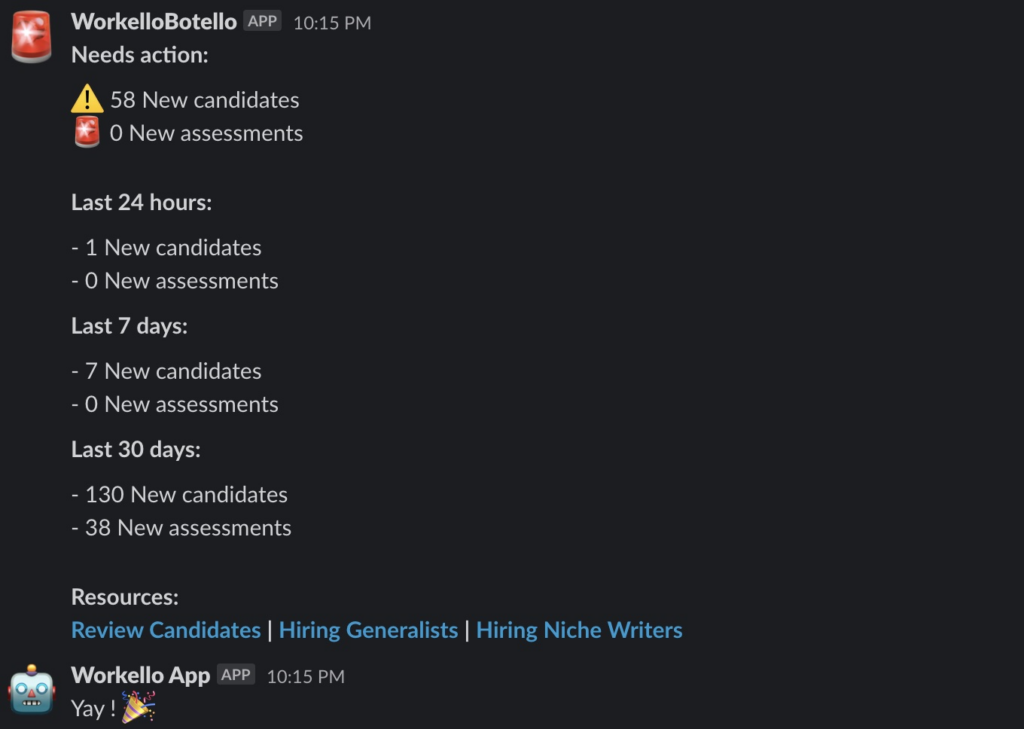Click the Last 7 days heading

click(x=129, y=325)
